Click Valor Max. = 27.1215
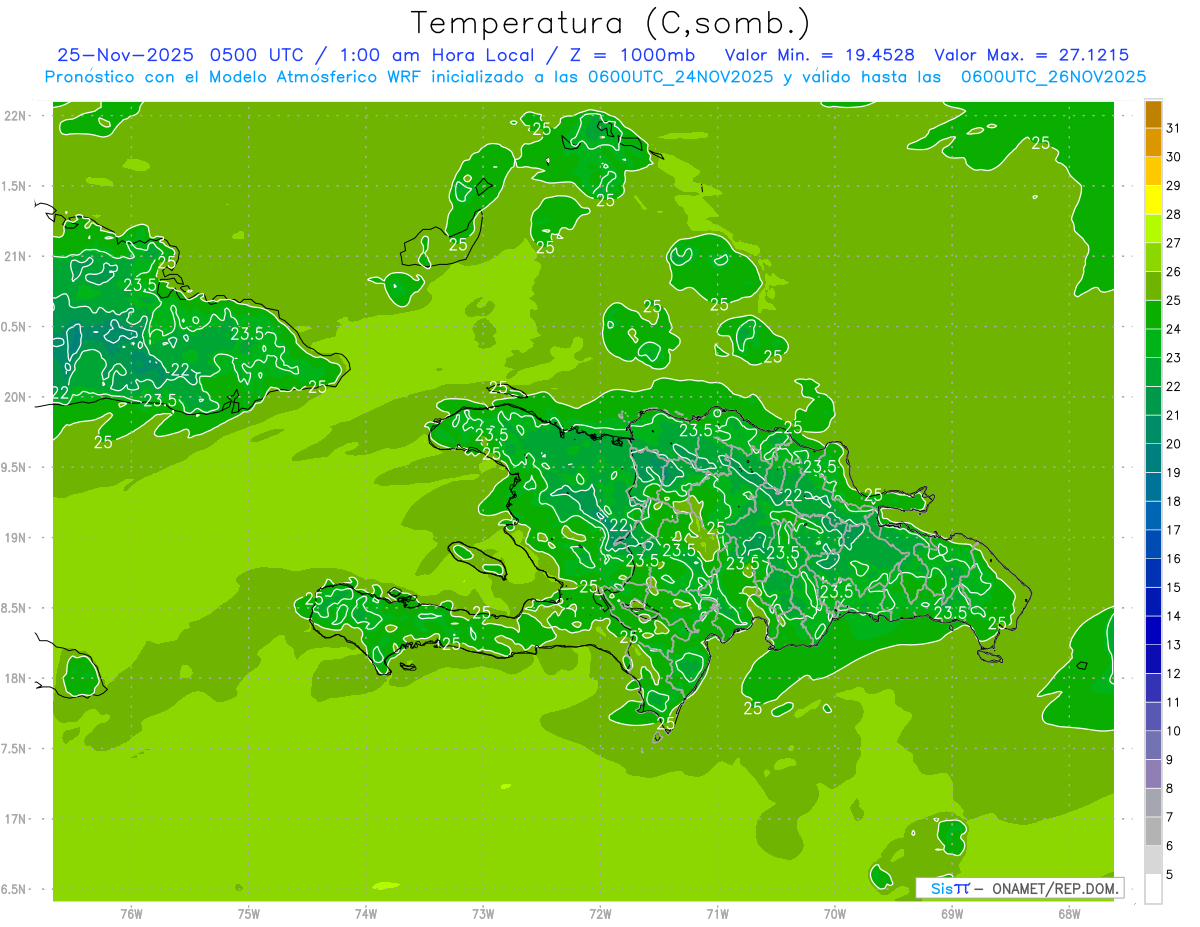 tap(1032, 55)
